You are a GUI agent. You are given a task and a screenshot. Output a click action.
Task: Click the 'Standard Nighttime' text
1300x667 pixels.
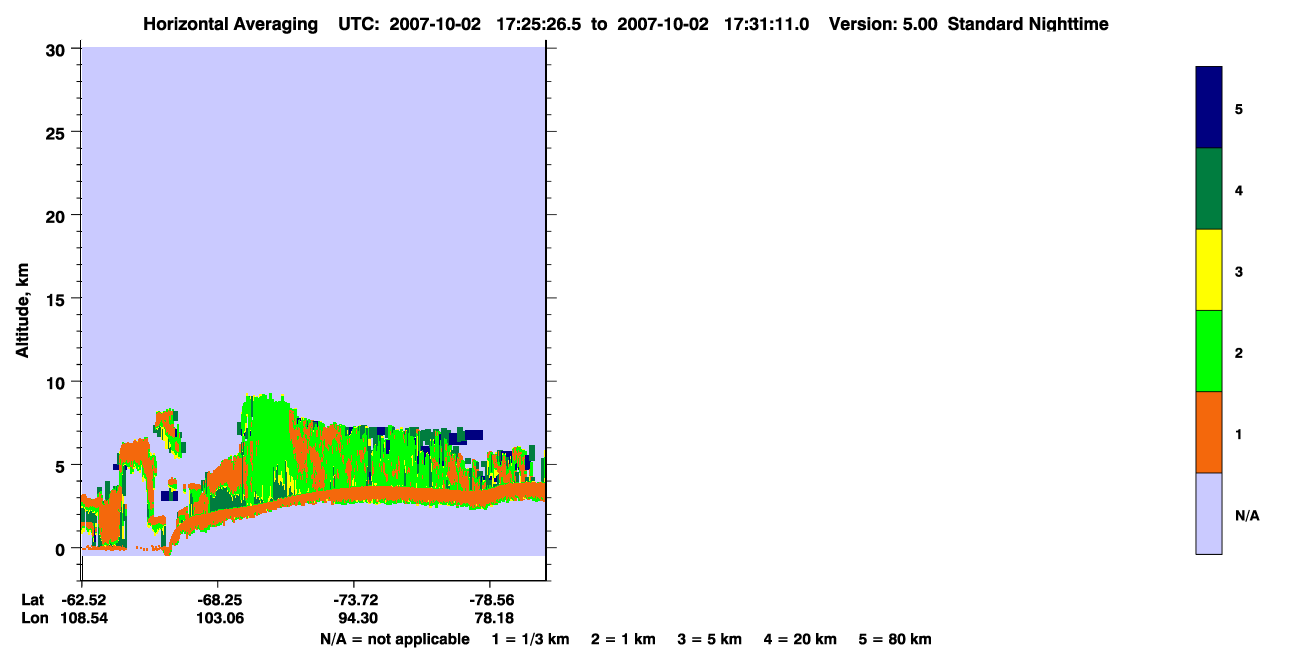click(1028, 24)
